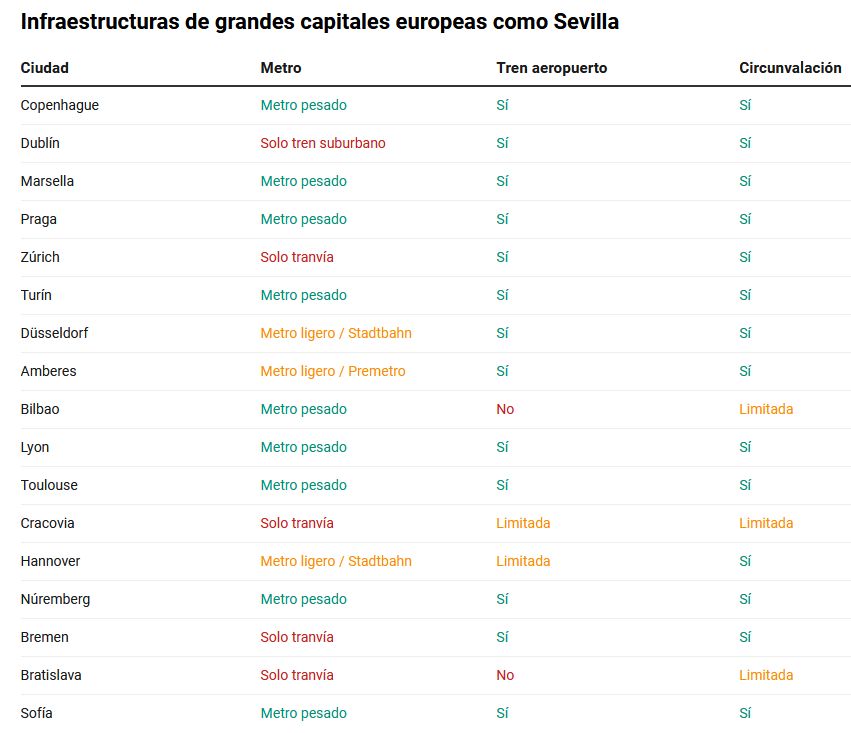Select the Zúrich city name
This screenshot has height=733, width=851.
(40, 257)
